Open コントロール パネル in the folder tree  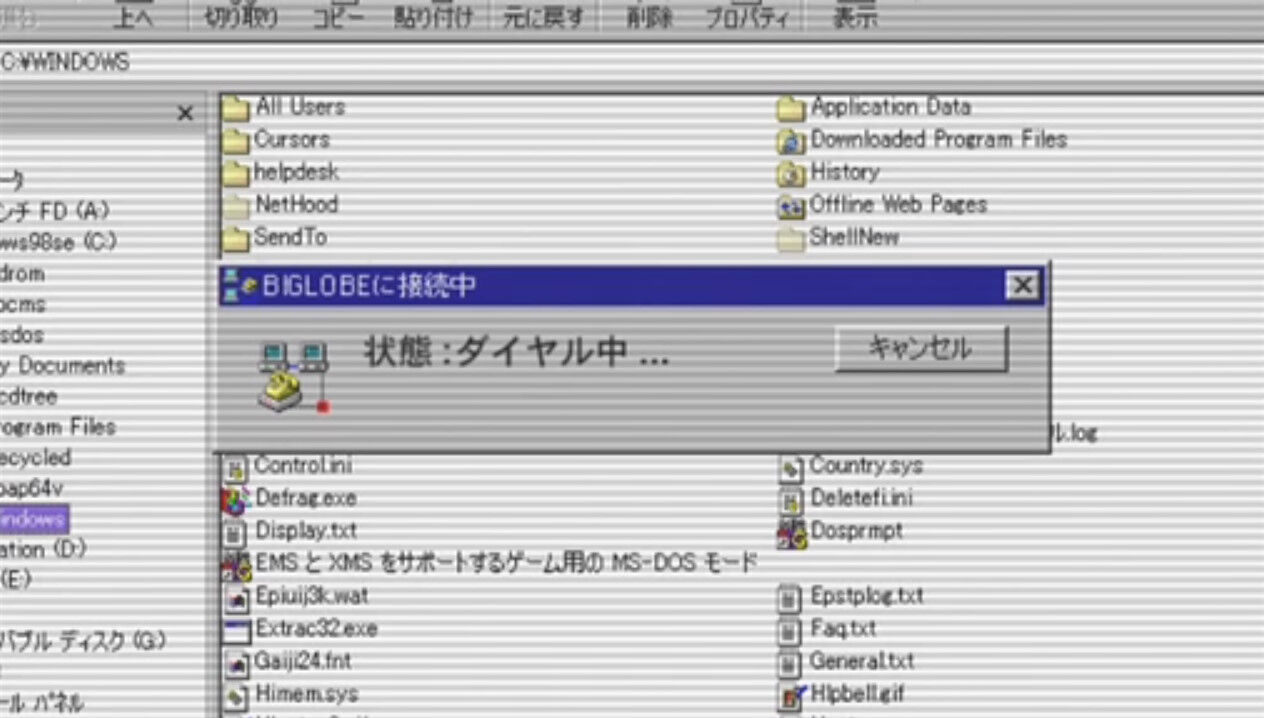click(x=43, y=702)
